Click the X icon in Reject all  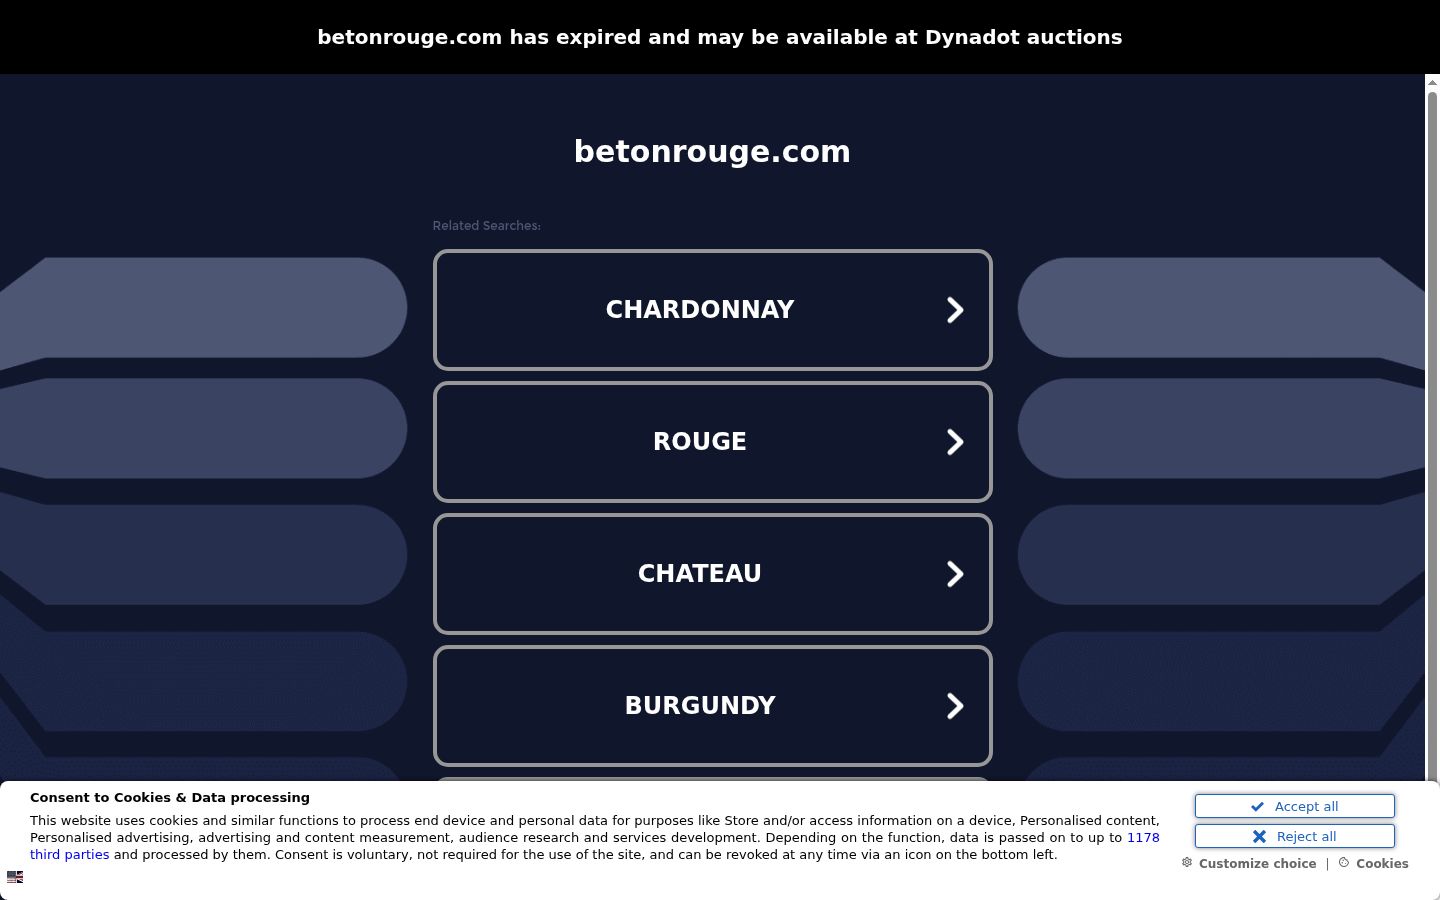tap(1259, 836)
